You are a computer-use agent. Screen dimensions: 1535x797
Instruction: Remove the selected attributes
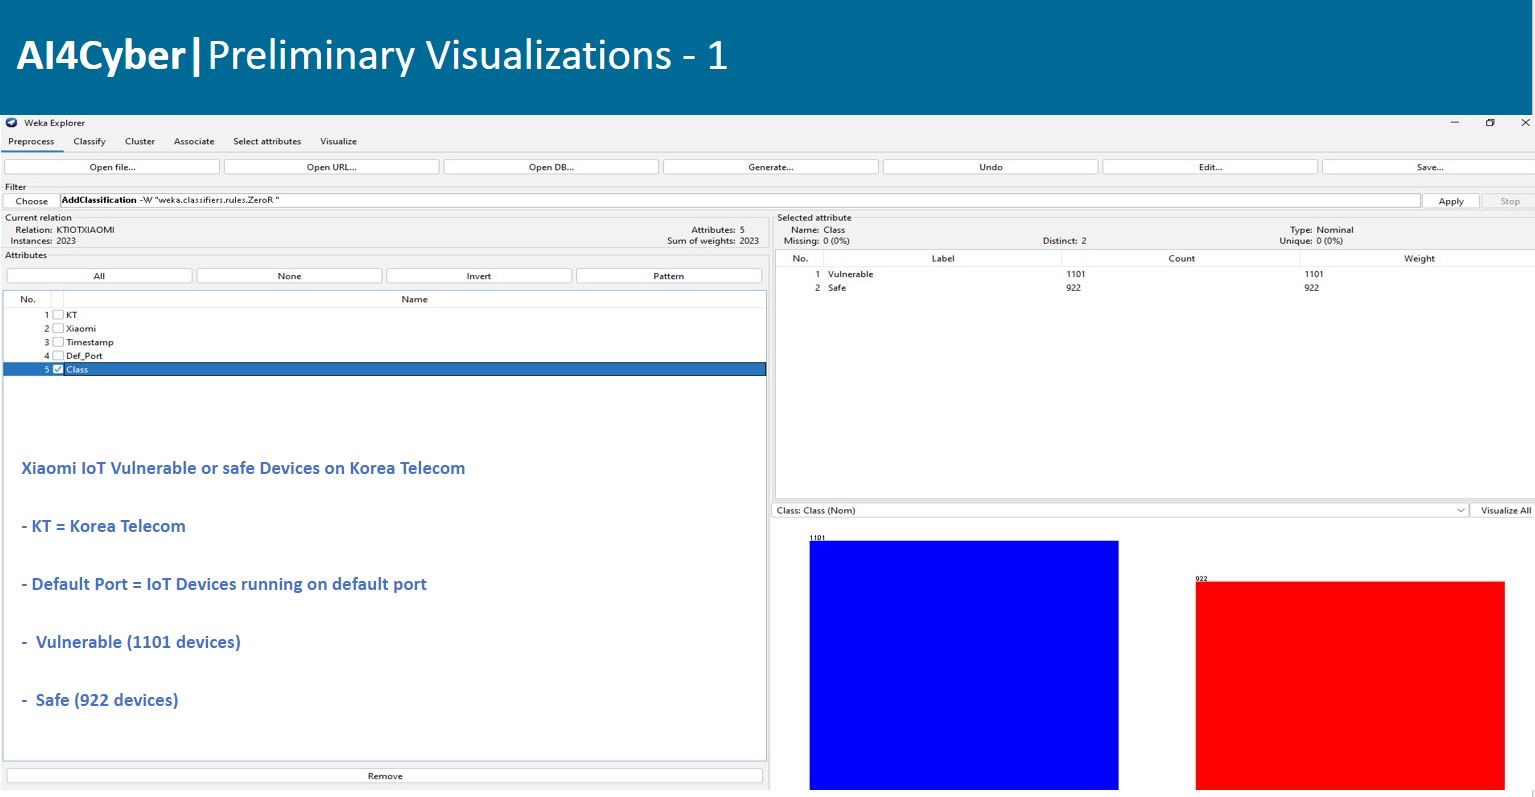coord(385,776)
